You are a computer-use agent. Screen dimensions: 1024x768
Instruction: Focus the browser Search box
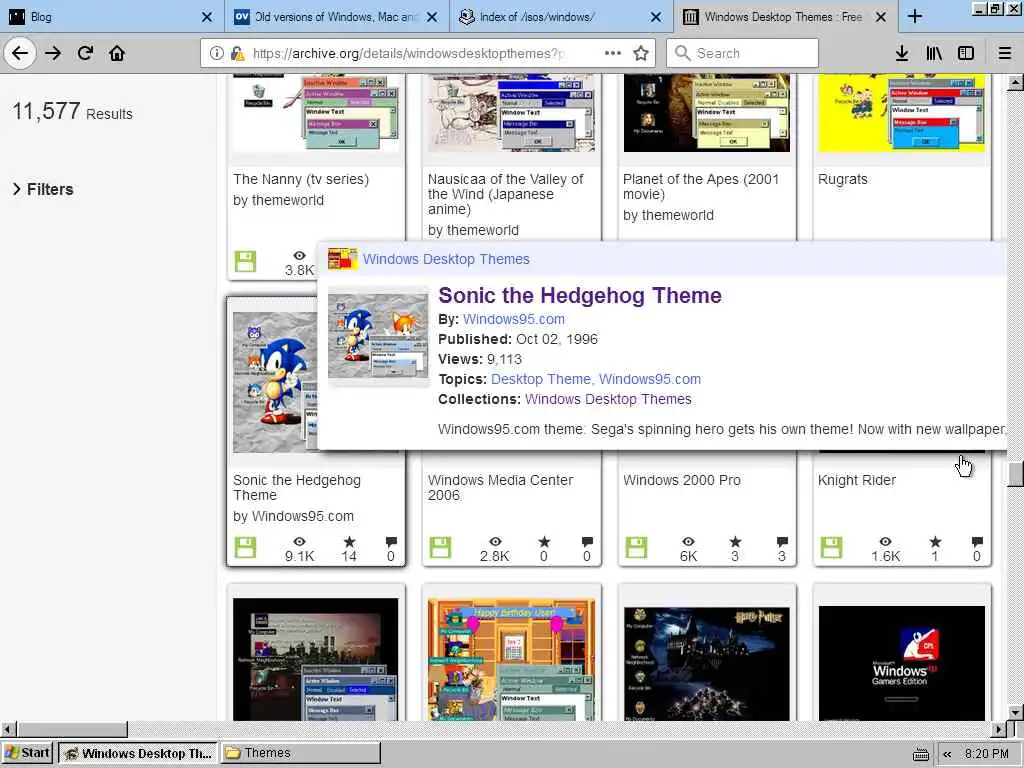[742, 54]
